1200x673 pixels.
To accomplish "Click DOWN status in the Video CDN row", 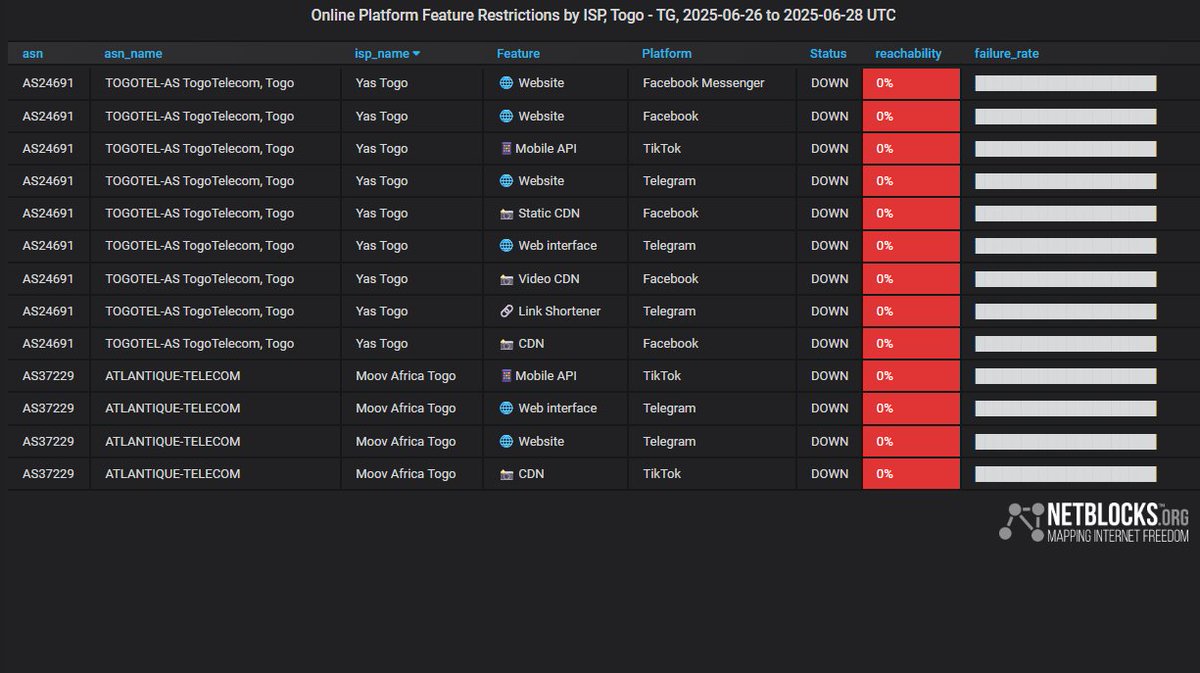I will click(830, 278).
